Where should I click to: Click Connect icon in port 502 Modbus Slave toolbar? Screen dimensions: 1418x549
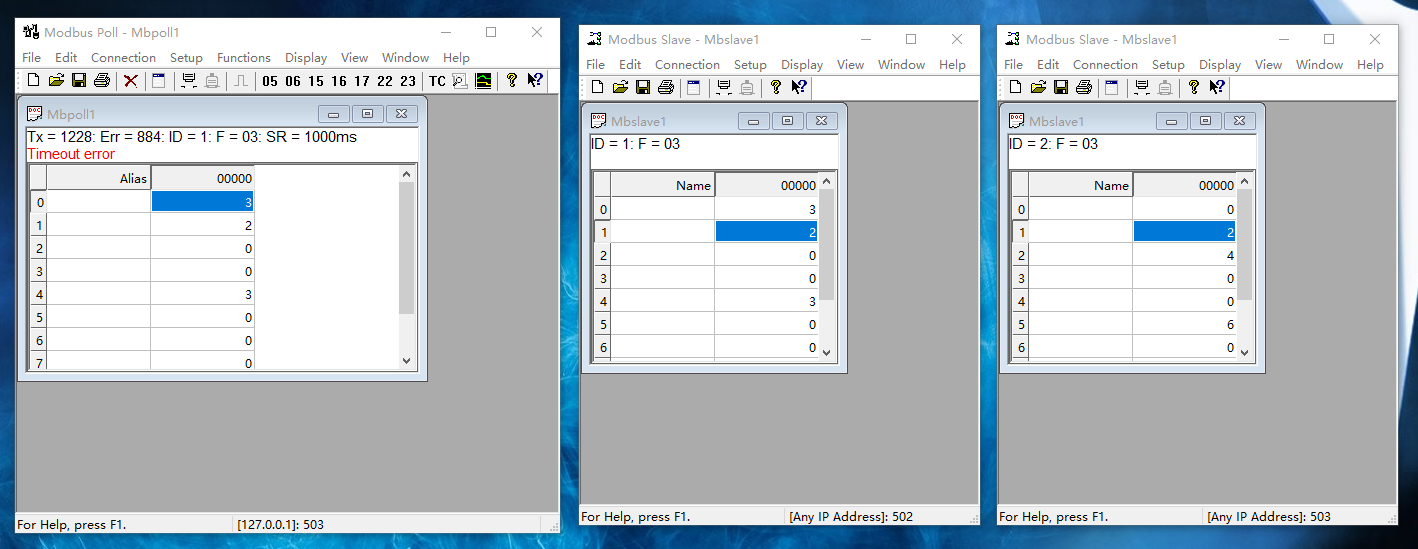coord(724,87)
